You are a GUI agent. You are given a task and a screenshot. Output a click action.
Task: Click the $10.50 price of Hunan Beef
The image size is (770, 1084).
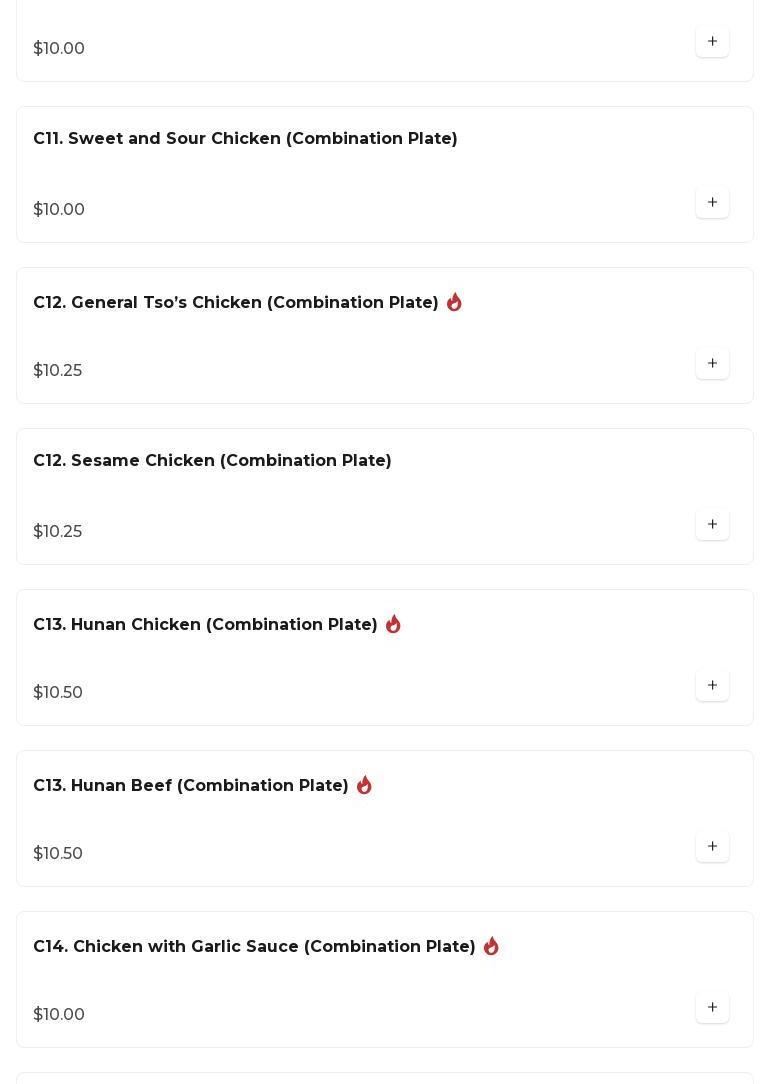coord(58,854)
